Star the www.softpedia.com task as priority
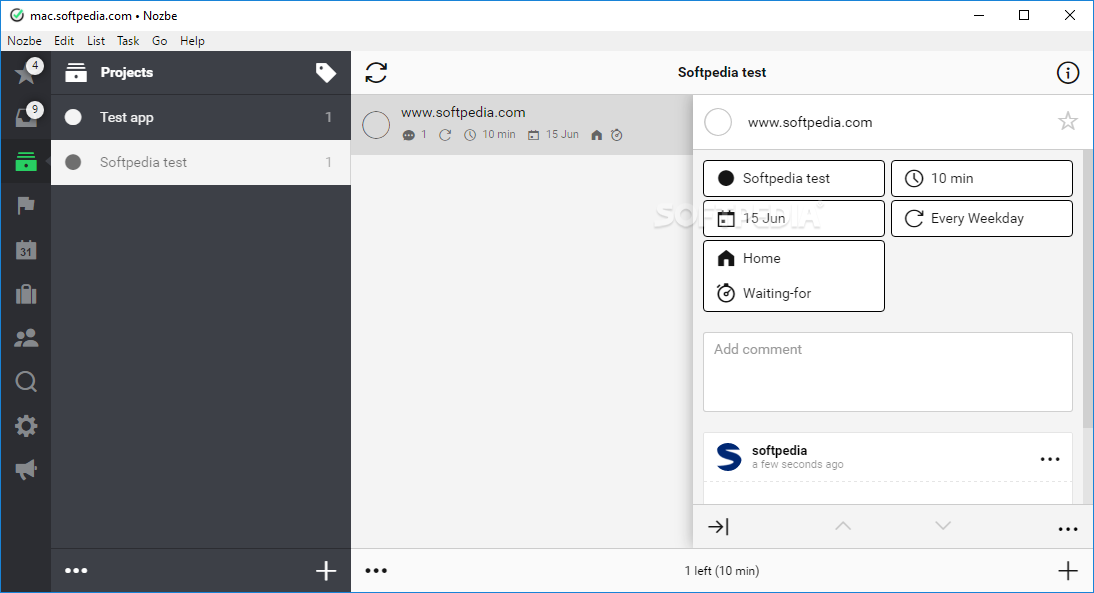Screen dimensions: 1094x593 click(x=1067, y=121)
